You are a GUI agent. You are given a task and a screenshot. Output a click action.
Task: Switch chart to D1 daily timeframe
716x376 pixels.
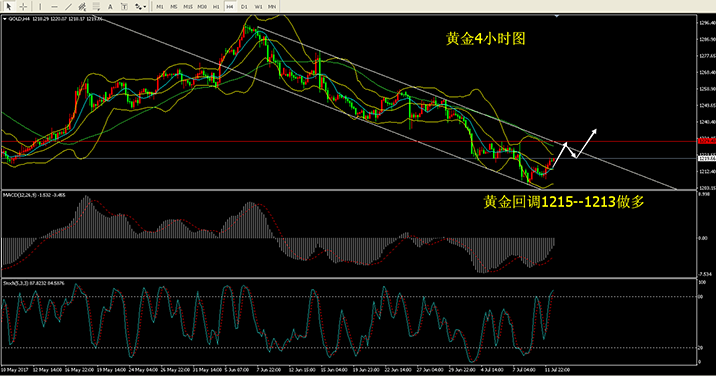tap(244, 7)
